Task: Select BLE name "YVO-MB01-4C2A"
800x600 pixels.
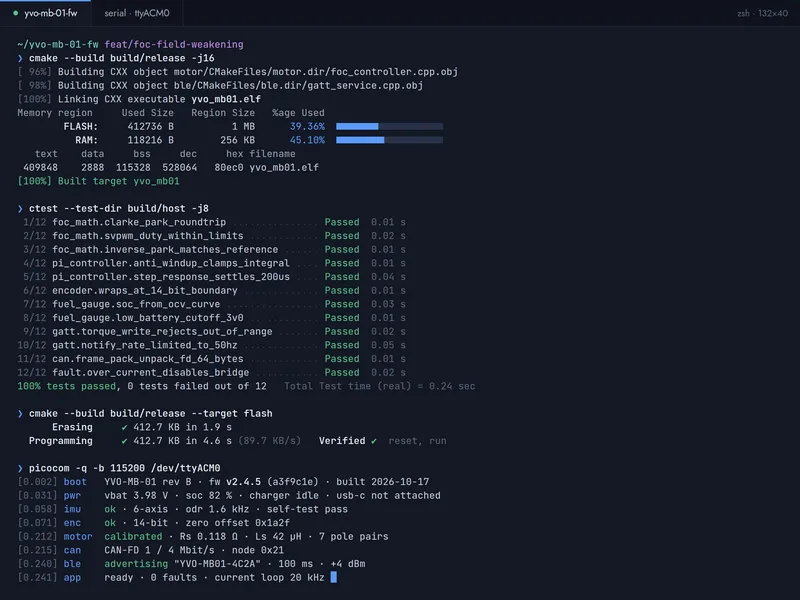Action: pos(217,564)
